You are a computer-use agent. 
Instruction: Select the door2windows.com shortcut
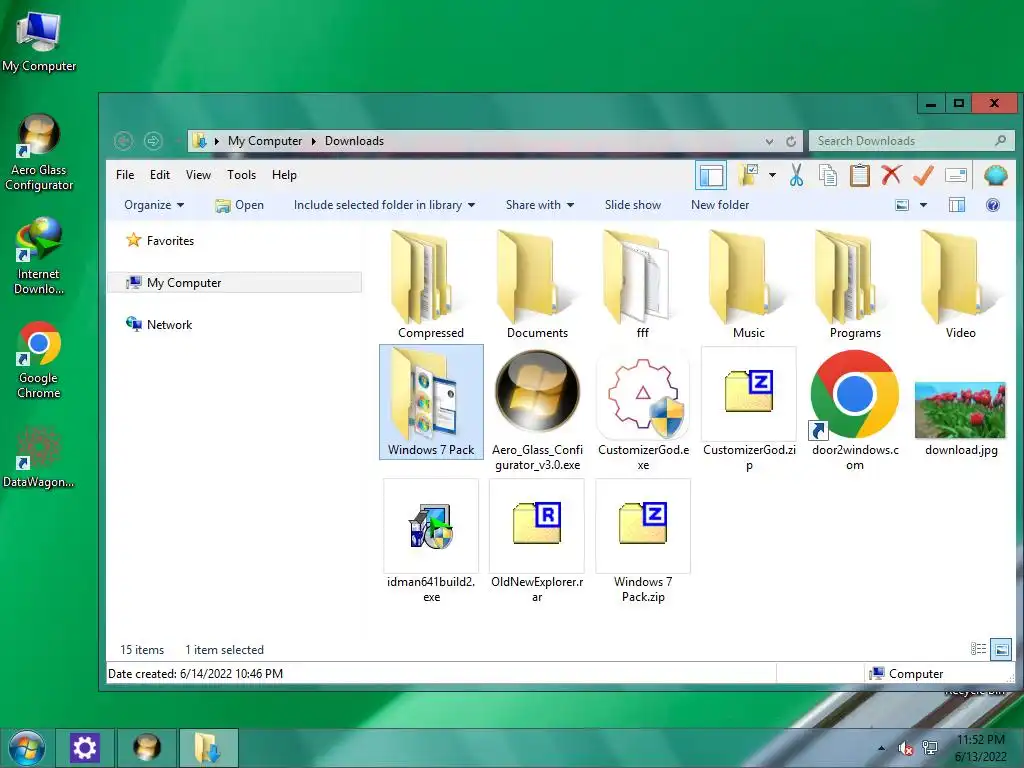tap(855, 409)
